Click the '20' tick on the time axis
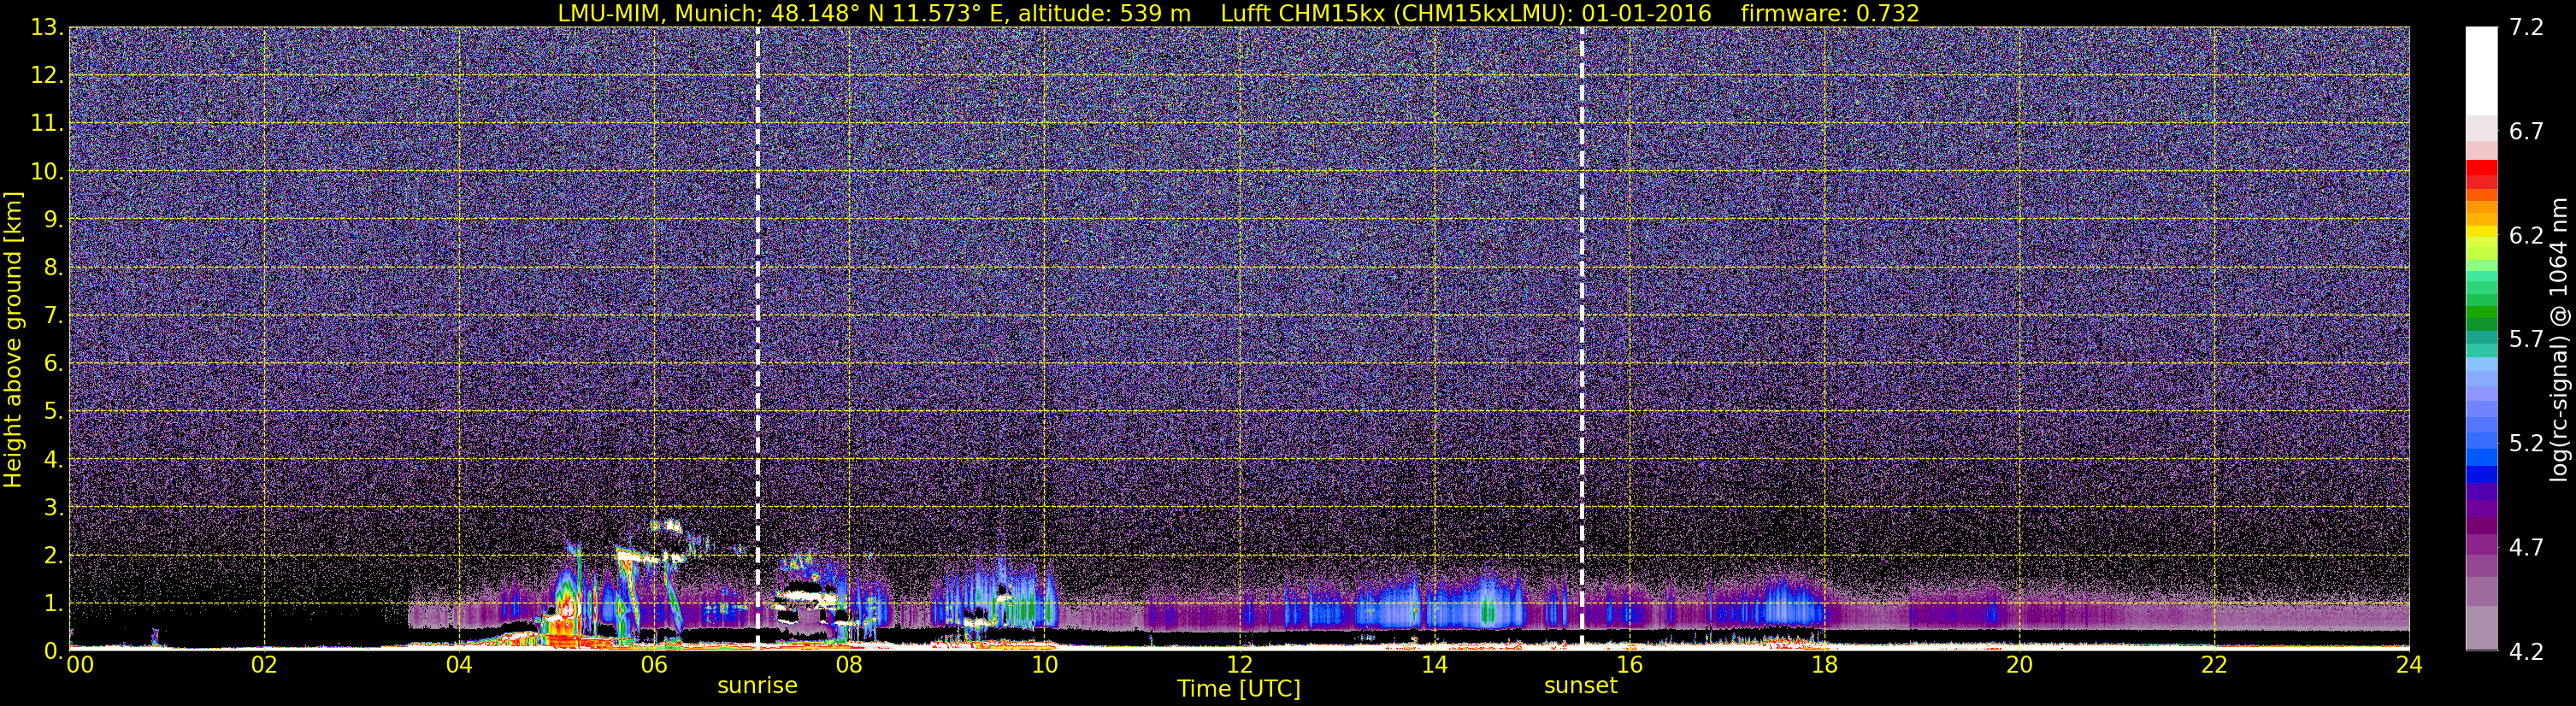Screen dimensions: 2576x706 (2019, 665)
